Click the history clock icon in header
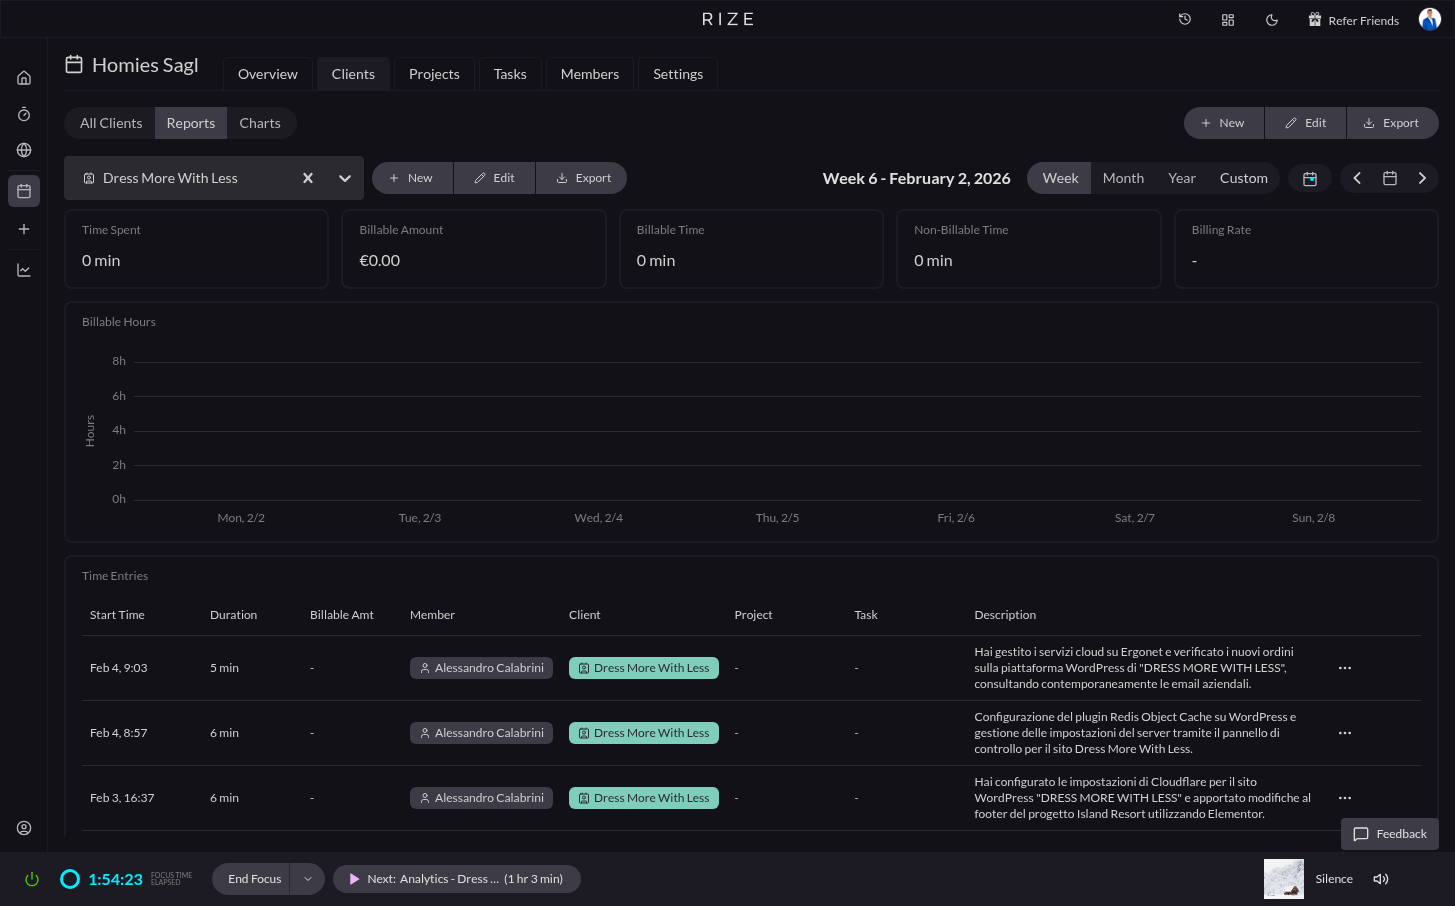This screenshot has width=1455, height=906. (1184, 20)
